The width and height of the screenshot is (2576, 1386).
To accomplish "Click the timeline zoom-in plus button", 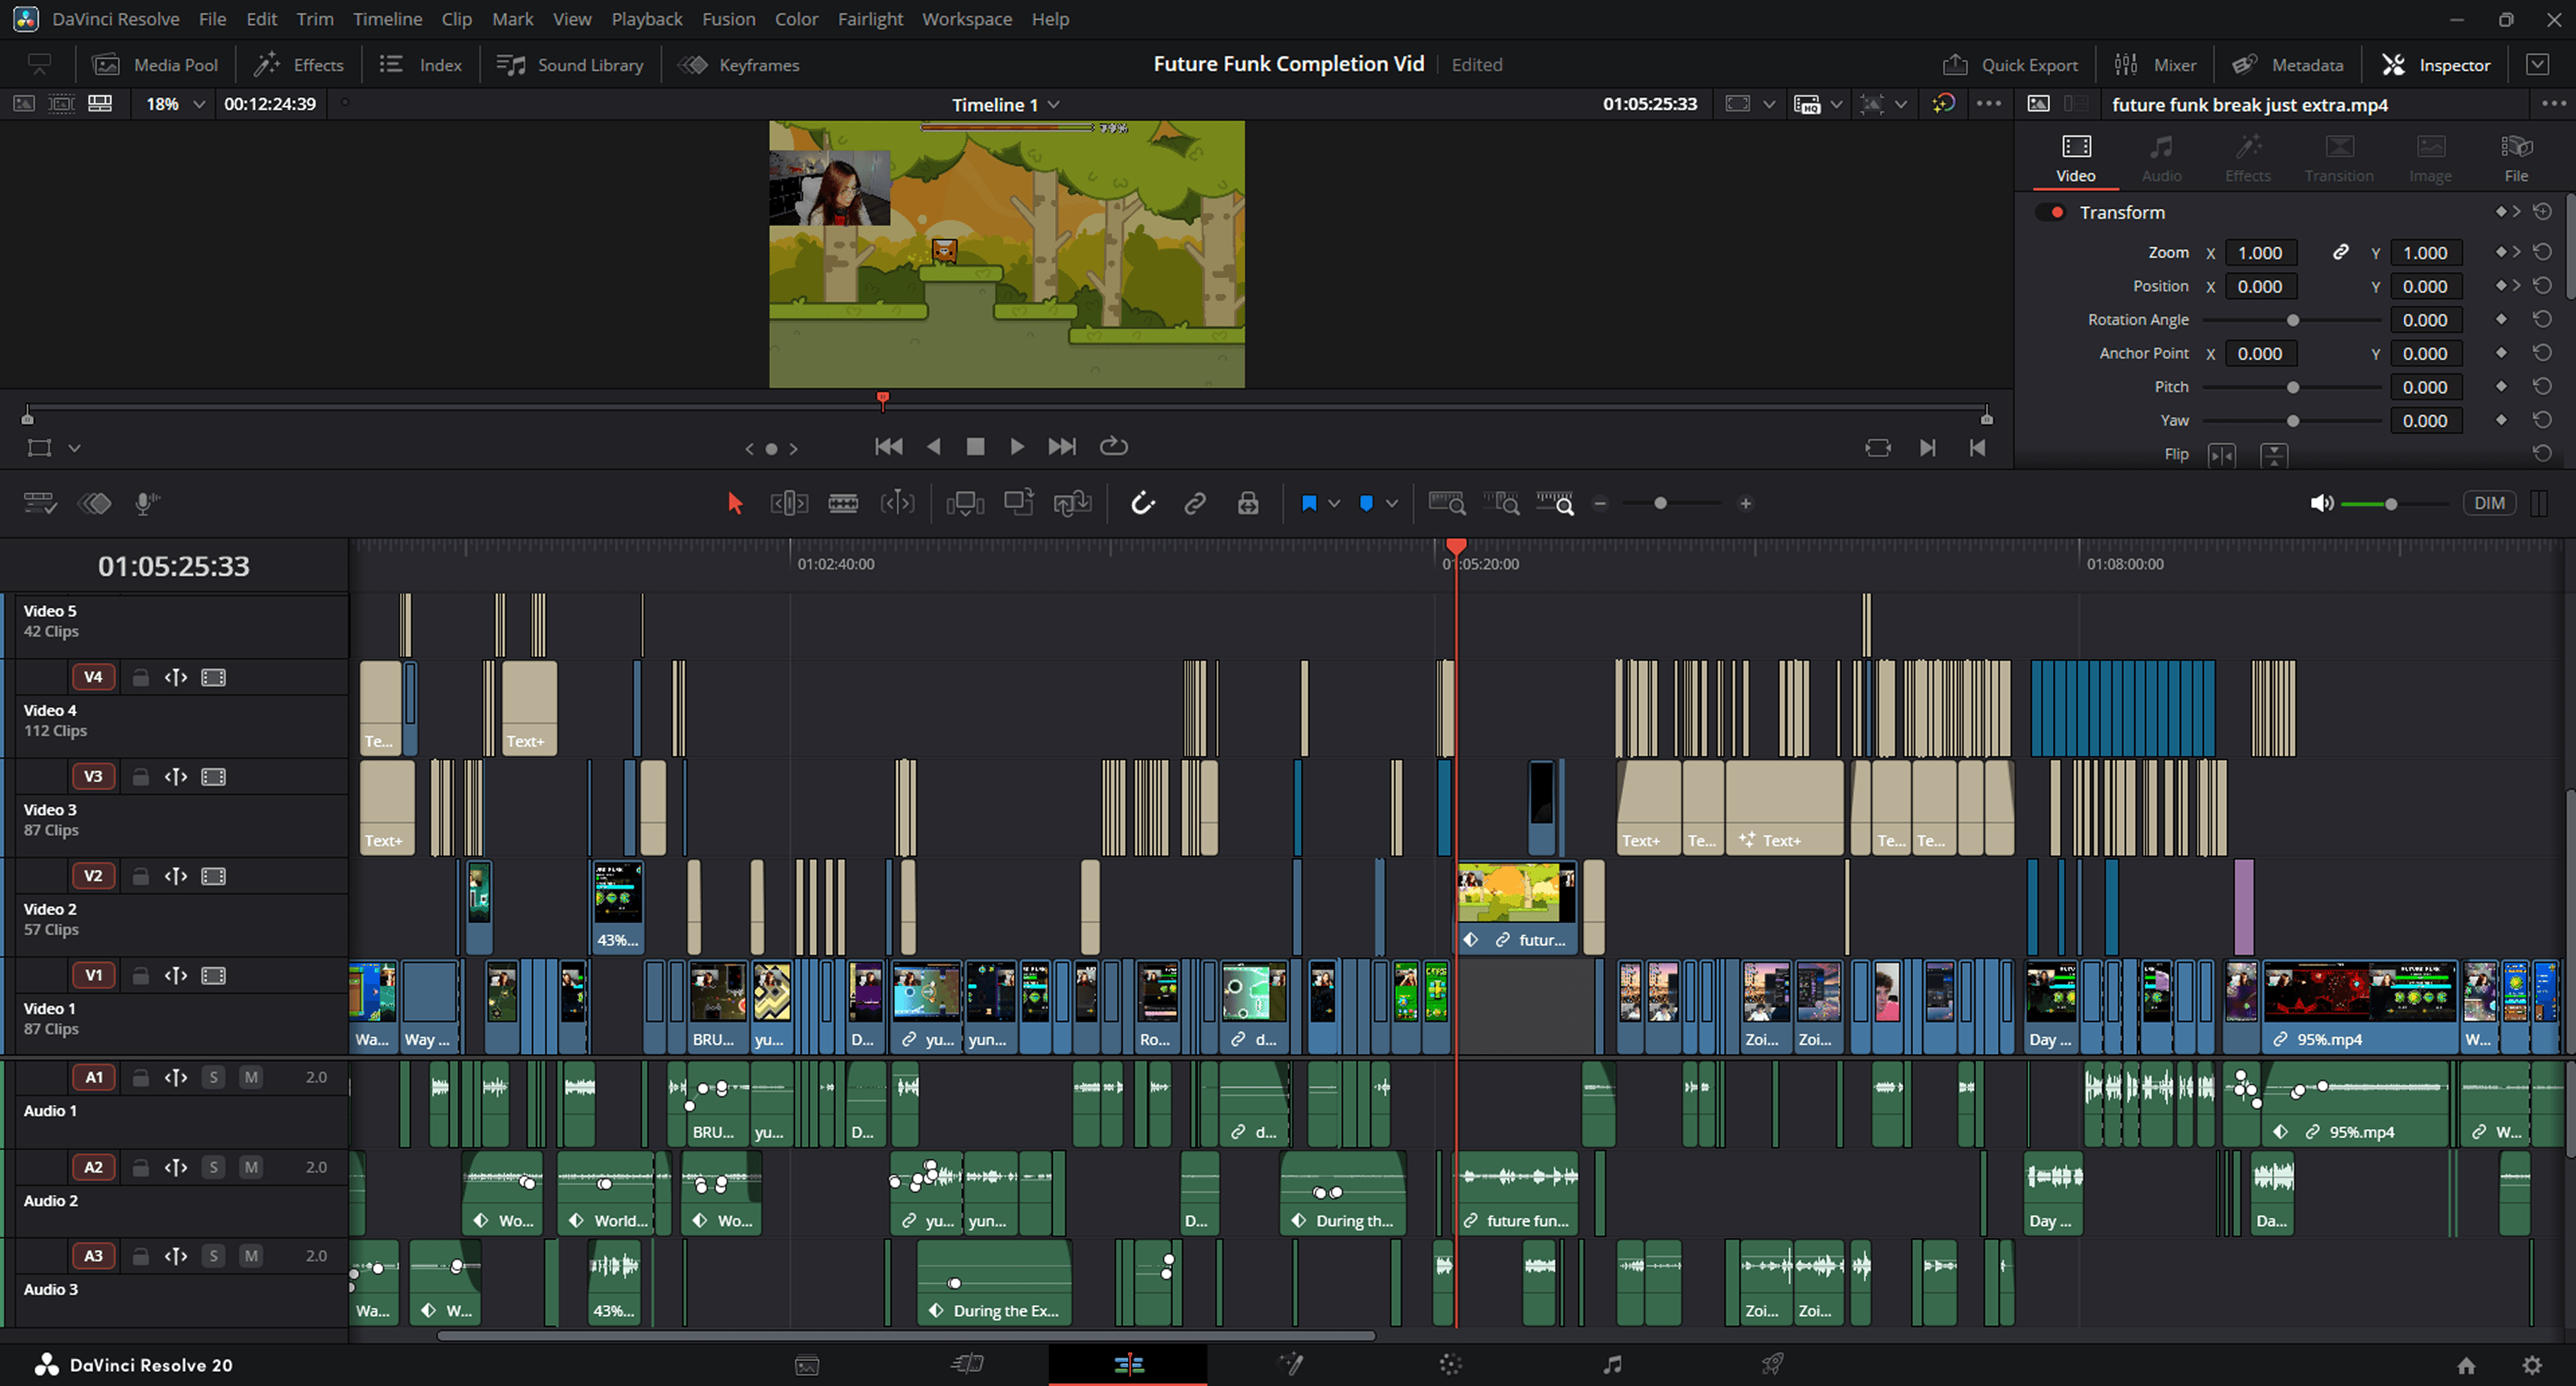I will [x=1745, y=503].
